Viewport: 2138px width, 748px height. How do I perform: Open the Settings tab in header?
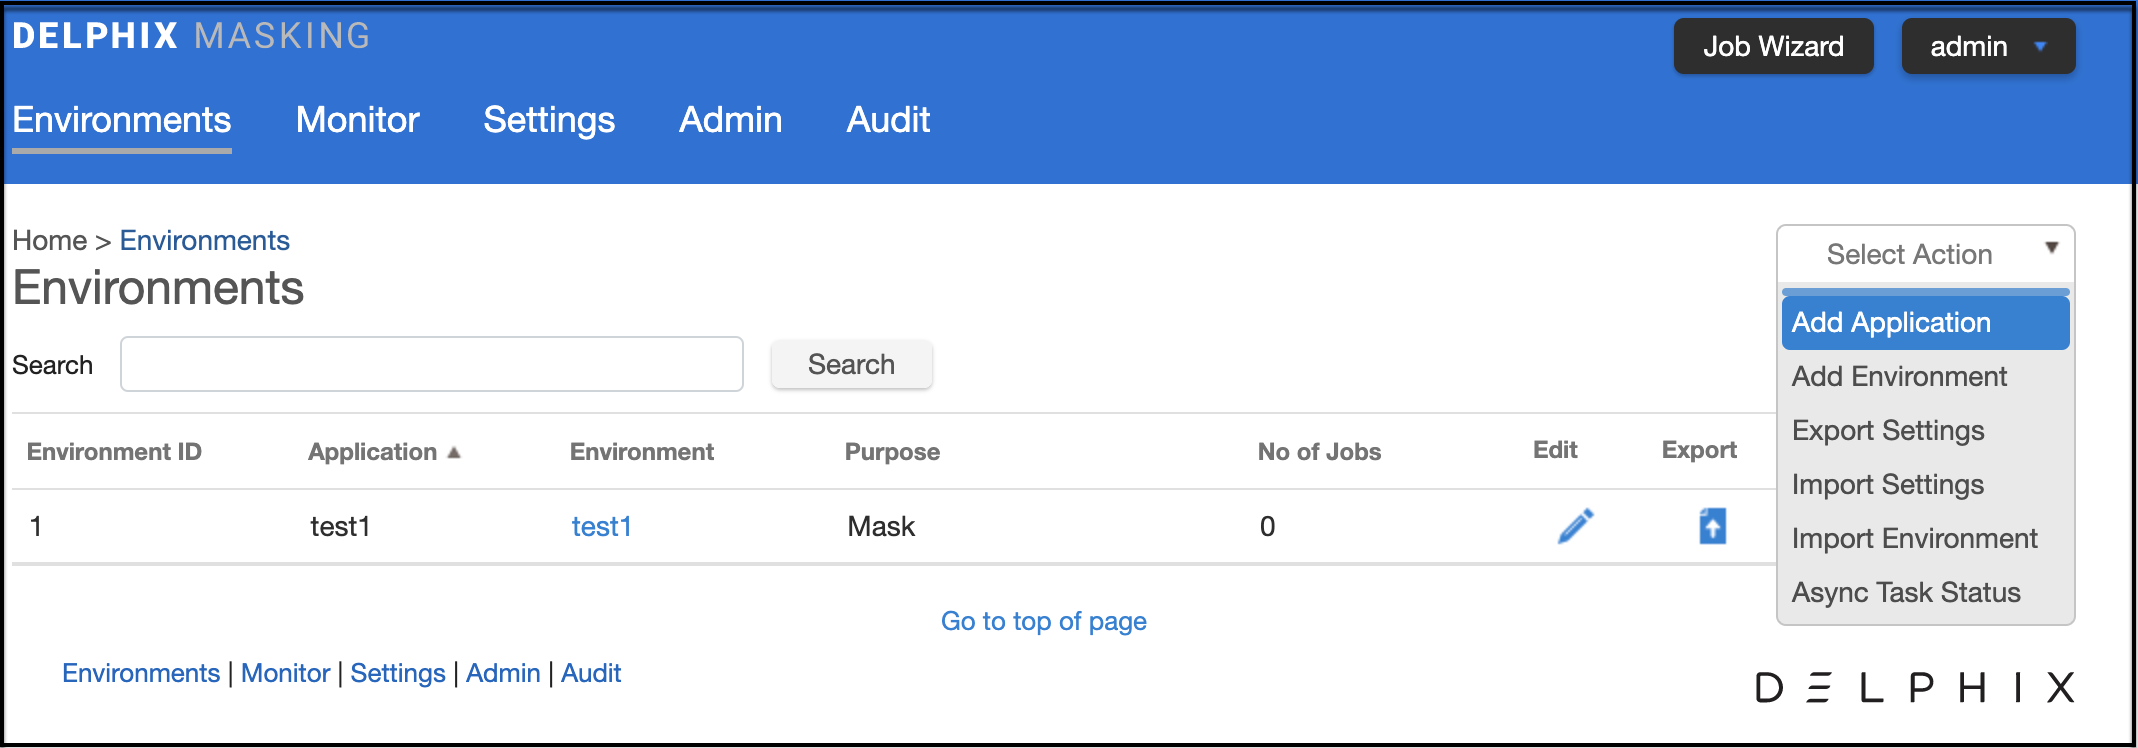[549, 120]
